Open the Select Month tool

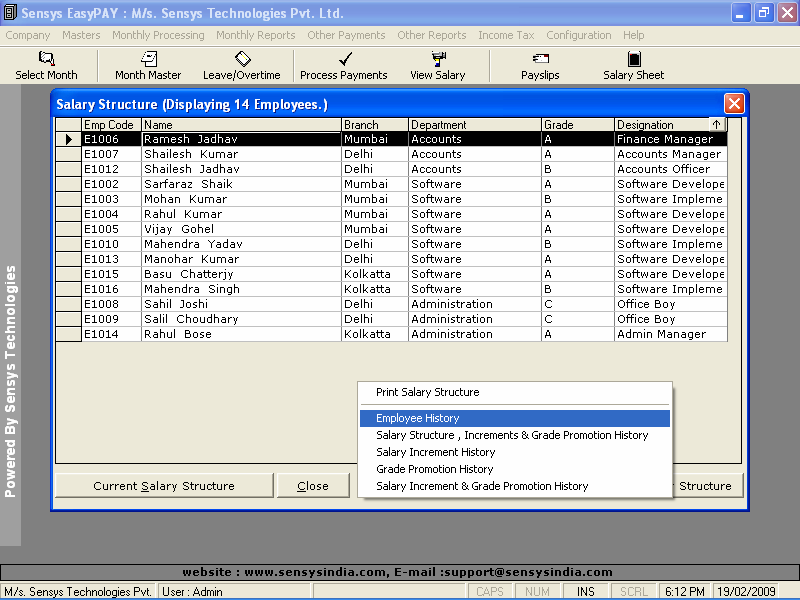tap(46, 65)
